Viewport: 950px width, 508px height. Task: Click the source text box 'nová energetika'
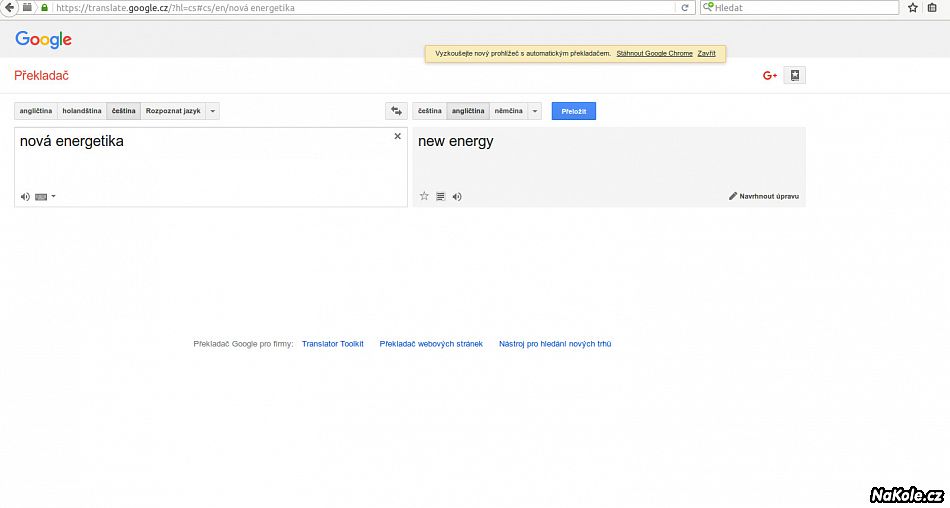[211, 167]
